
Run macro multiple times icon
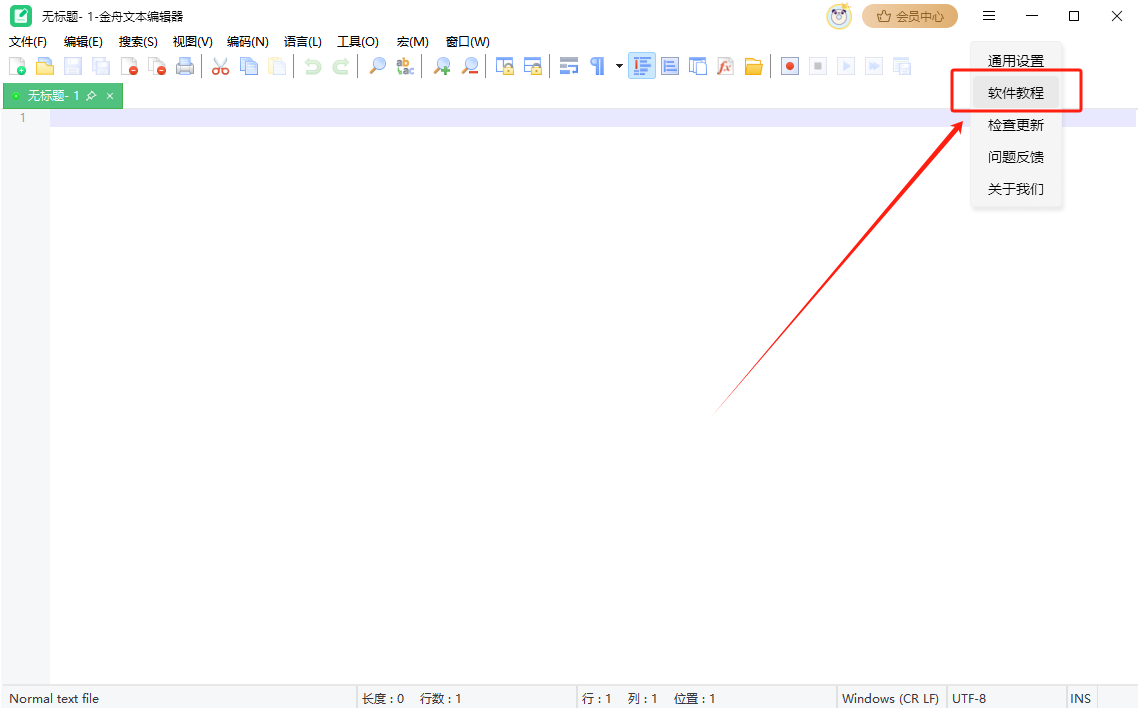[874, 67]
